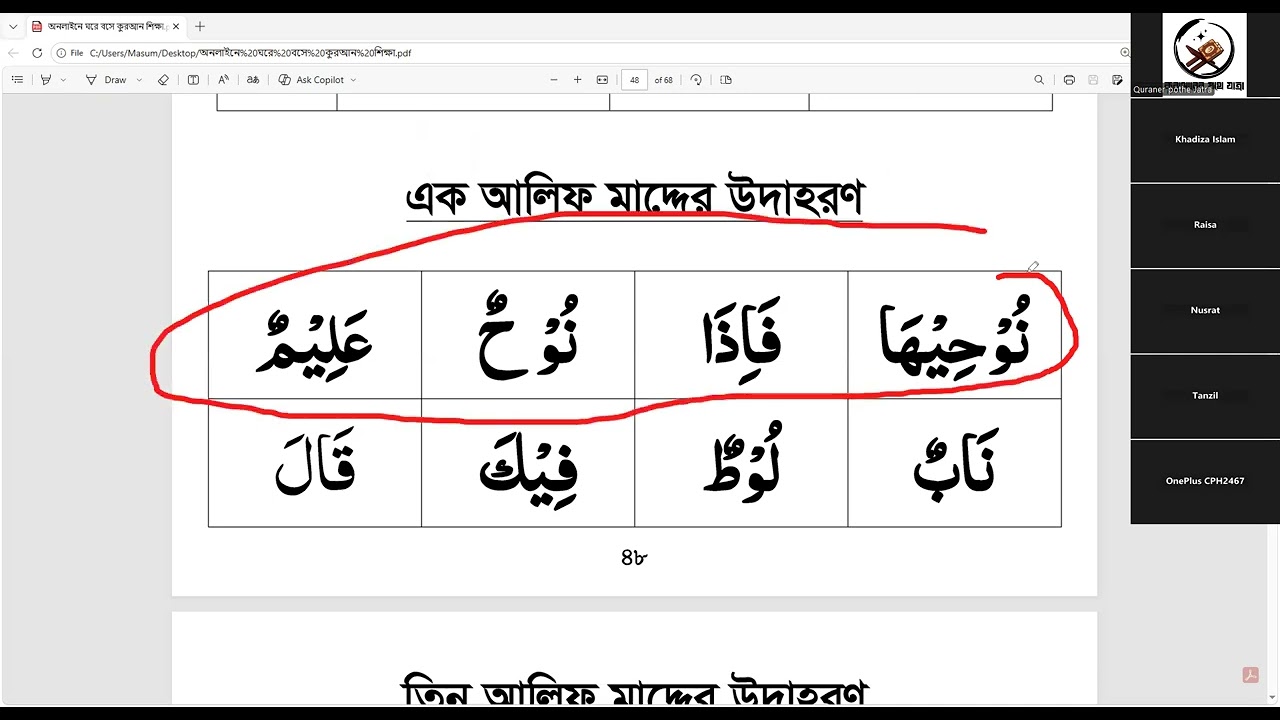1280x720 pixels.
Task: Click the Save as icon
Action: (x=1117, y=80)
